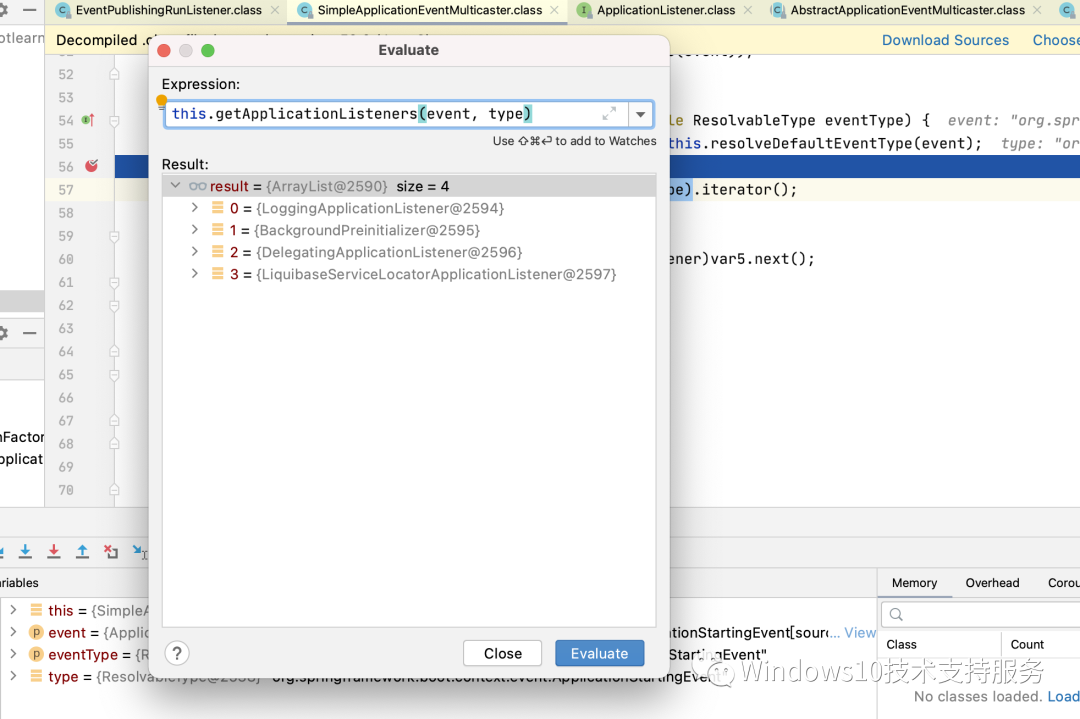The image size is (1080, 719).
Task: Click the fold marker on line 70
Action: (114, 490)
